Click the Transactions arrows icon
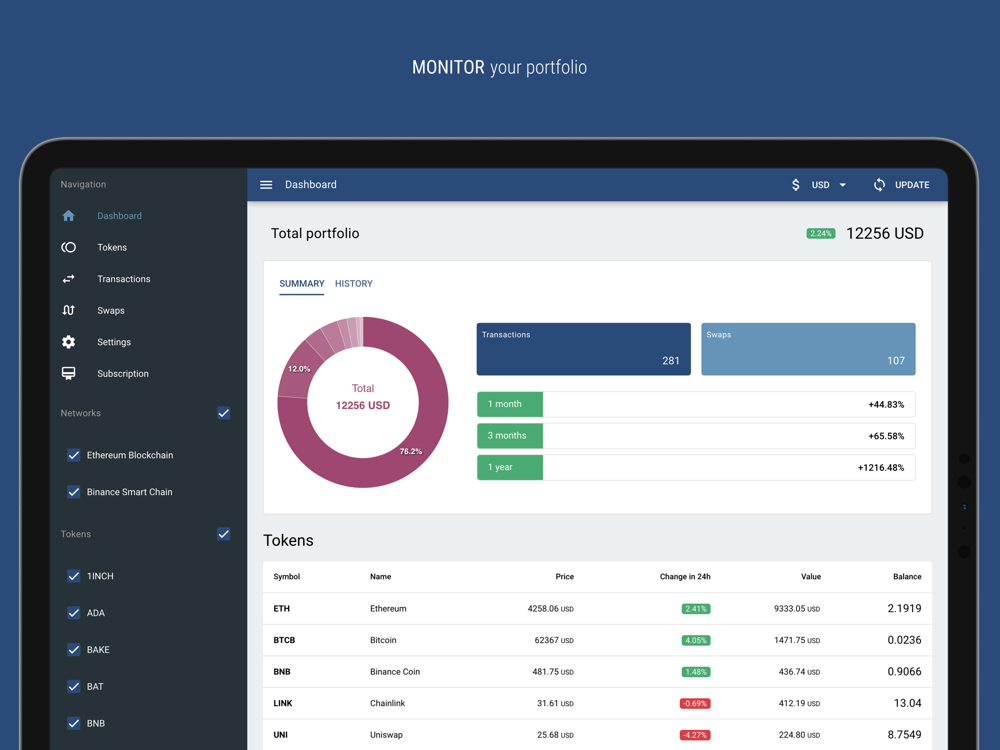Image resolution: width=1000 pixels, height=750 pixels. pos(69,279)
